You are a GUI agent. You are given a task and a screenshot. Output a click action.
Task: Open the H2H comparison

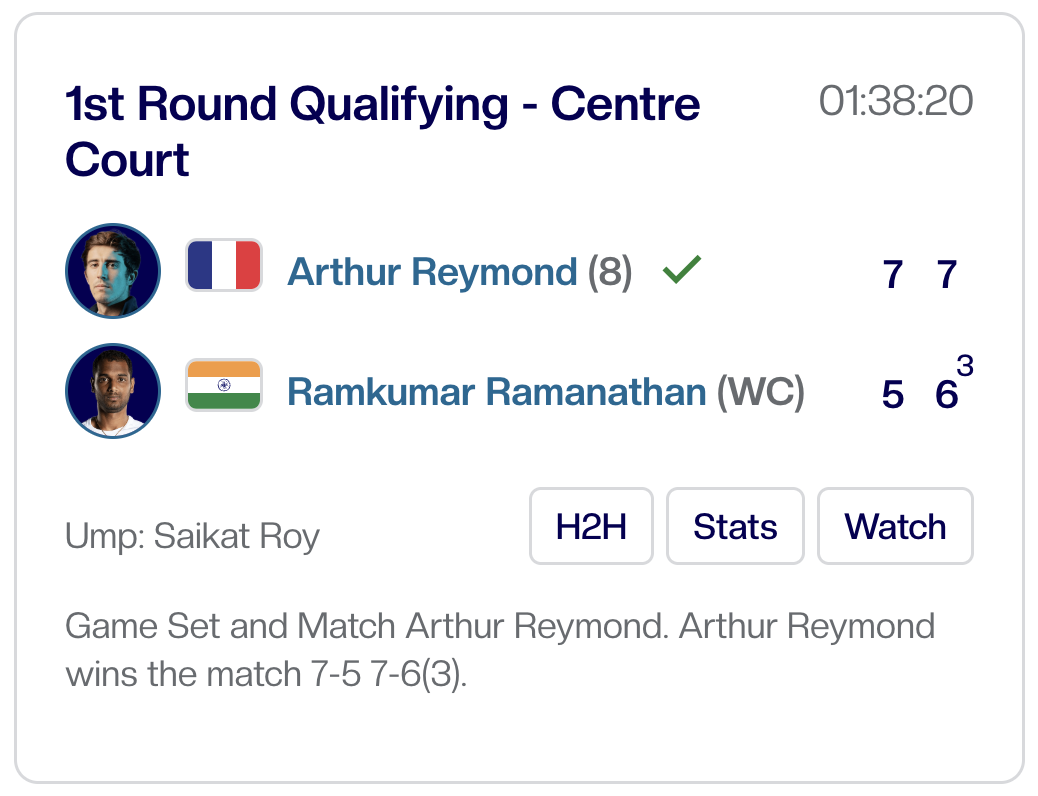click(591, 526)
